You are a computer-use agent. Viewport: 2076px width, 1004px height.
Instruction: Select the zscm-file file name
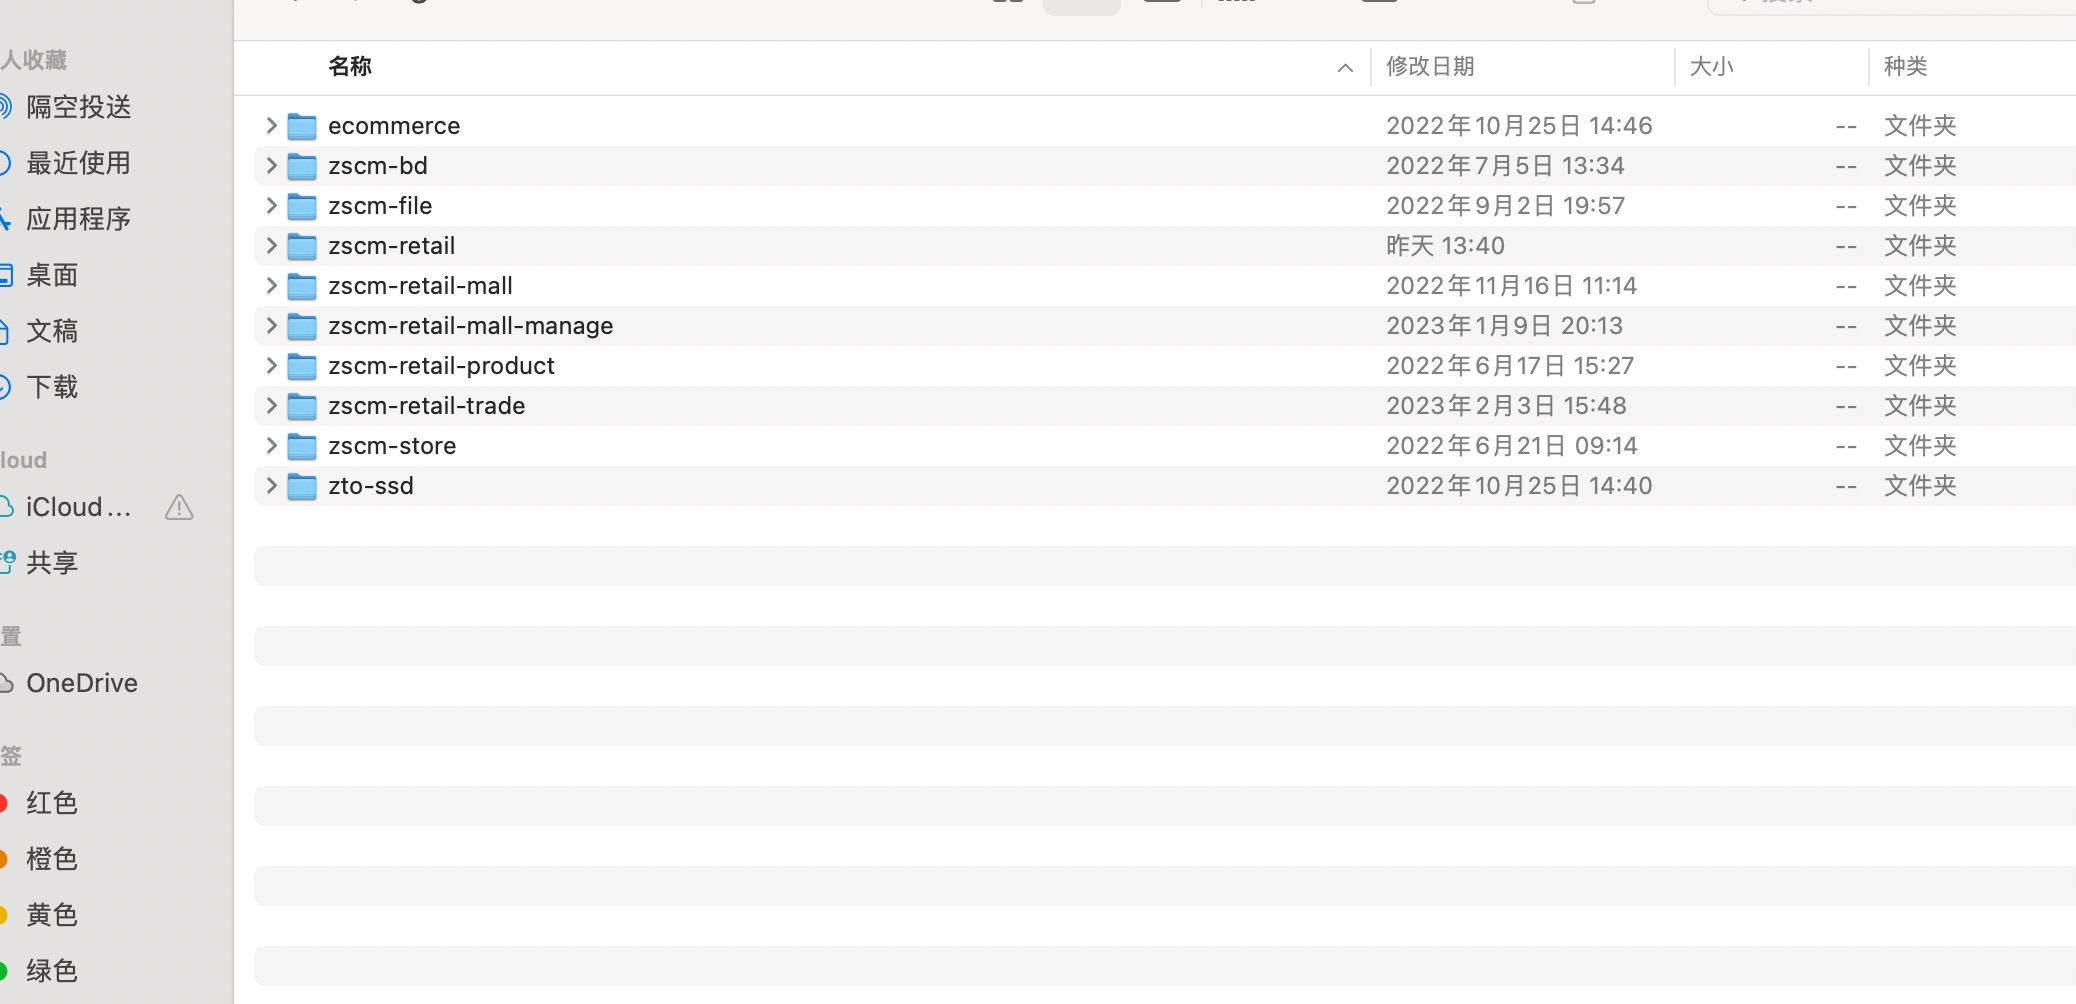coord(380,206)
